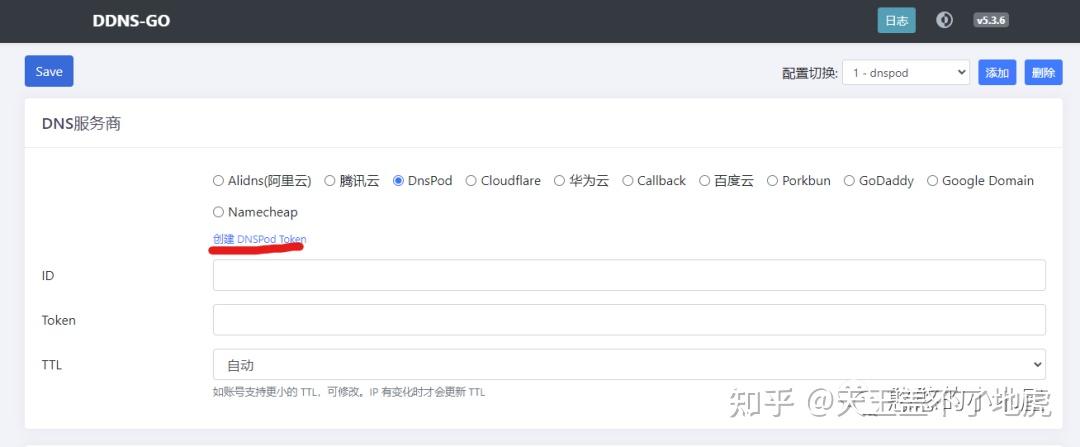The image size is (1080, 447).
Task: Select the Namecheap radio option
Action: tap(218, 212)
